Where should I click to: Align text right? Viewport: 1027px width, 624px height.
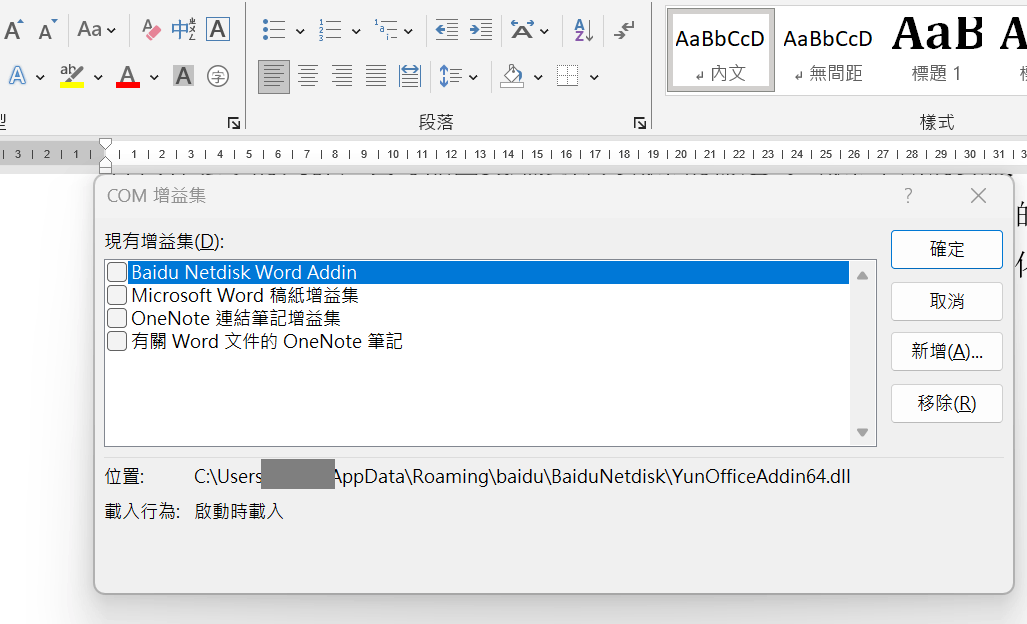342,77
